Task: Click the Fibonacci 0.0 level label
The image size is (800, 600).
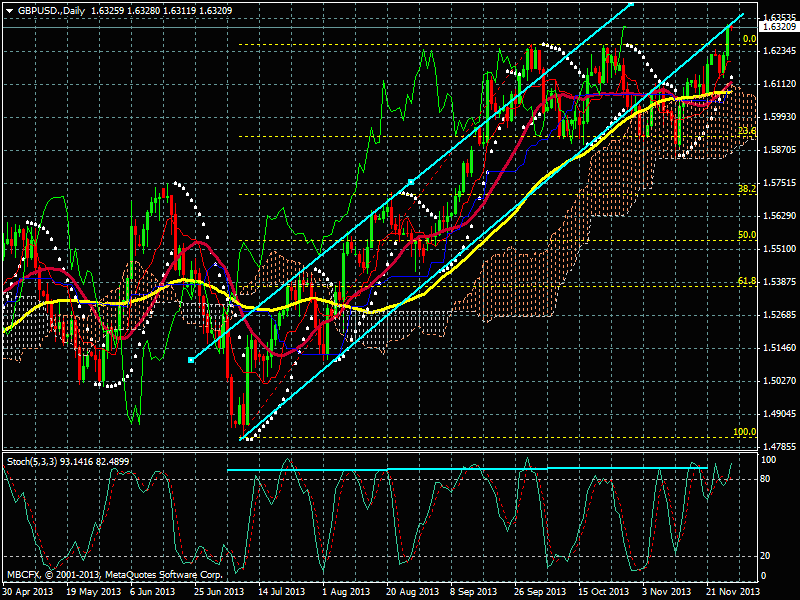Action: [748, 38]
